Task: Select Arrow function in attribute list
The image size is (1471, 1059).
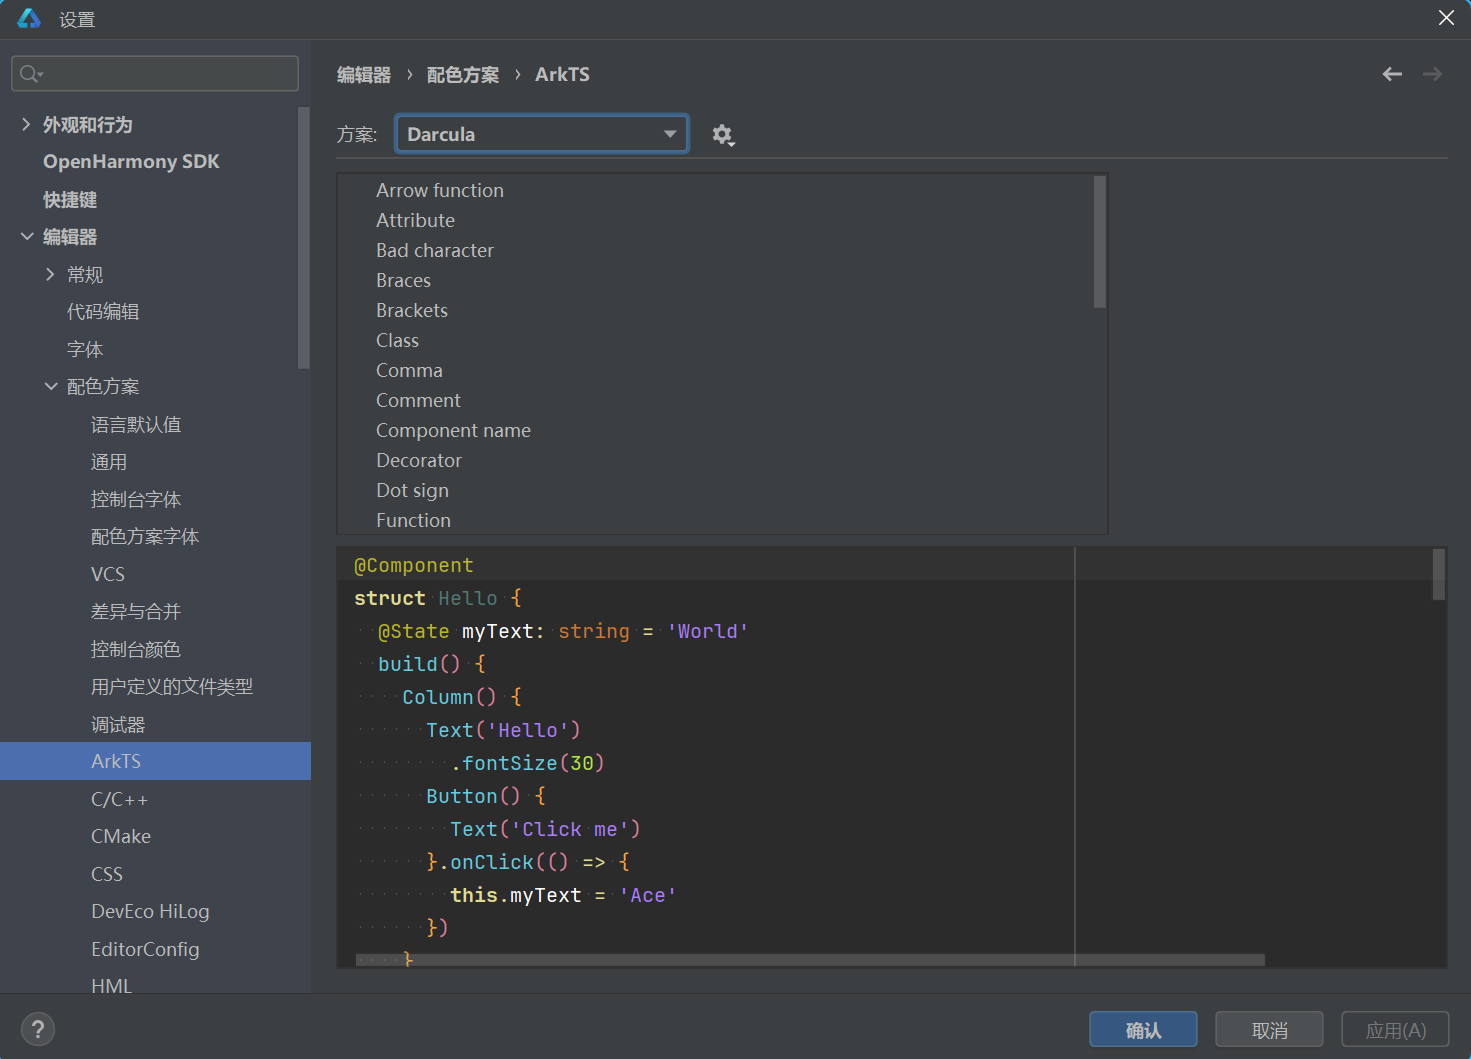Action: point(440,190)
